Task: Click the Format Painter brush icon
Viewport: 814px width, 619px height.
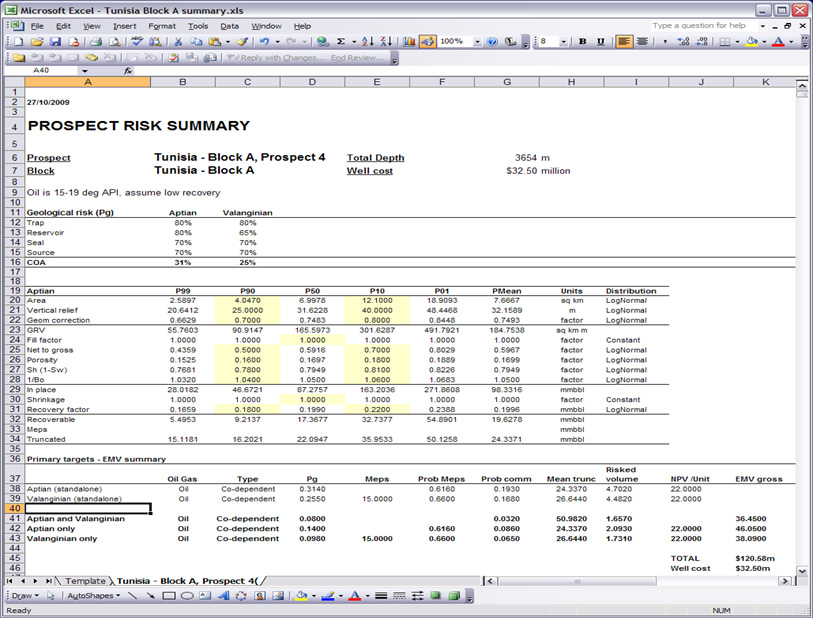Action: coord(241,42)
